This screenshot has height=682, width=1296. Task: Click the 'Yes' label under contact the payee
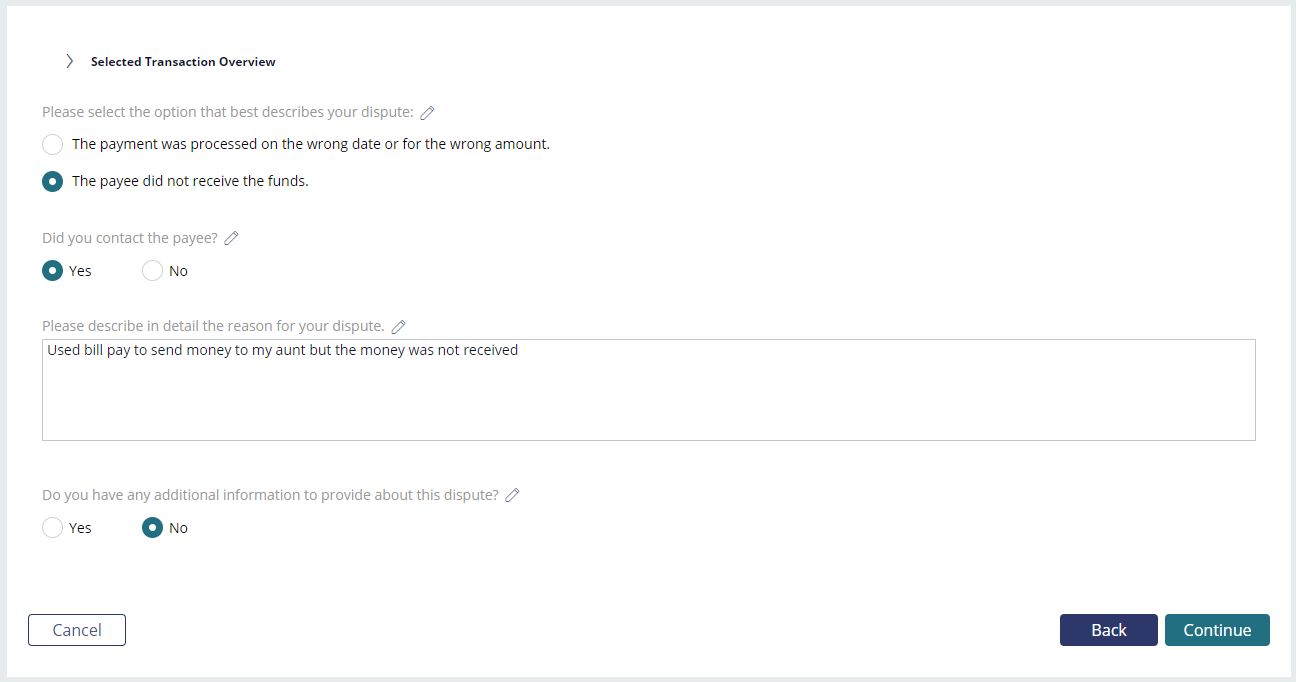coord(80,271)
